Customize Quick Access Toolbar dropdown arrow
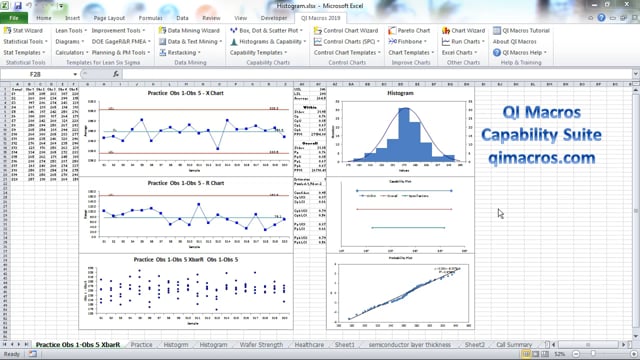This screenshot has height=360, width=640. click(61, 6)
